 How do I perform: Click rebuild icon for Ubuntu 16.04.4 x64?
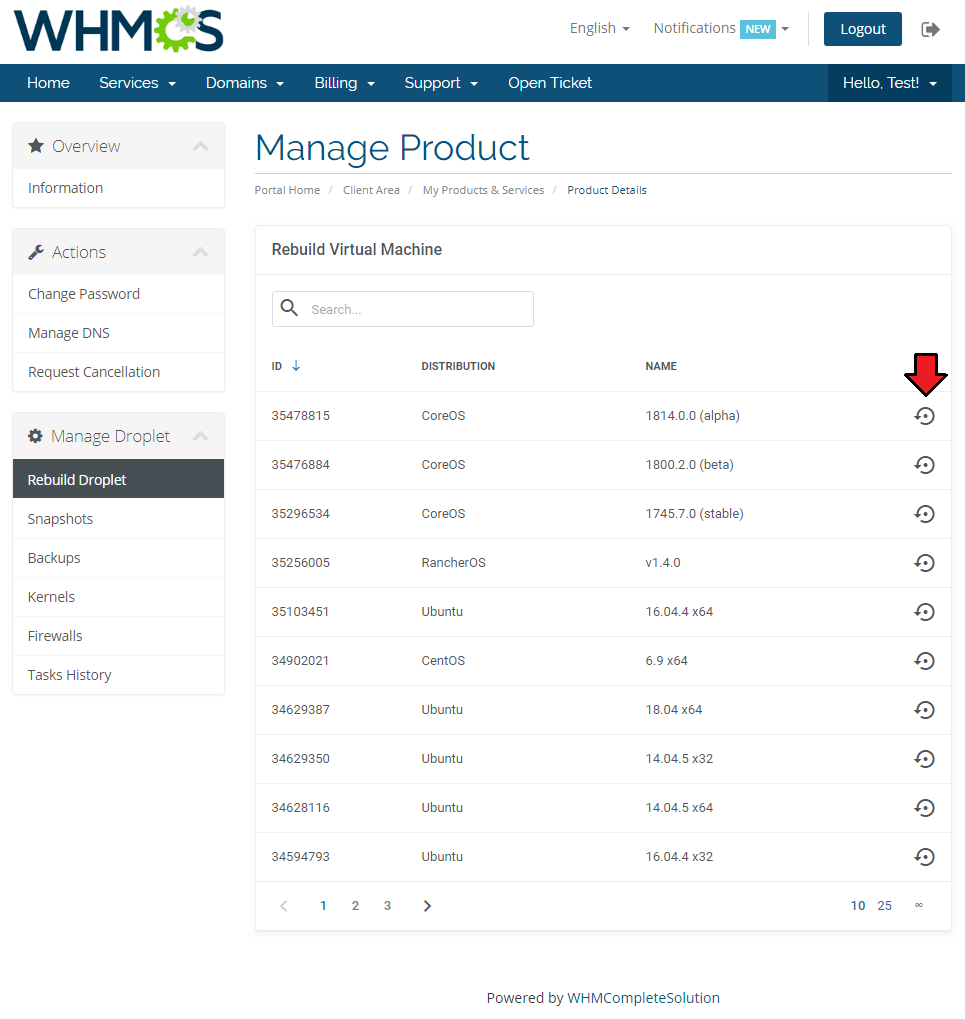click(924, 612)
